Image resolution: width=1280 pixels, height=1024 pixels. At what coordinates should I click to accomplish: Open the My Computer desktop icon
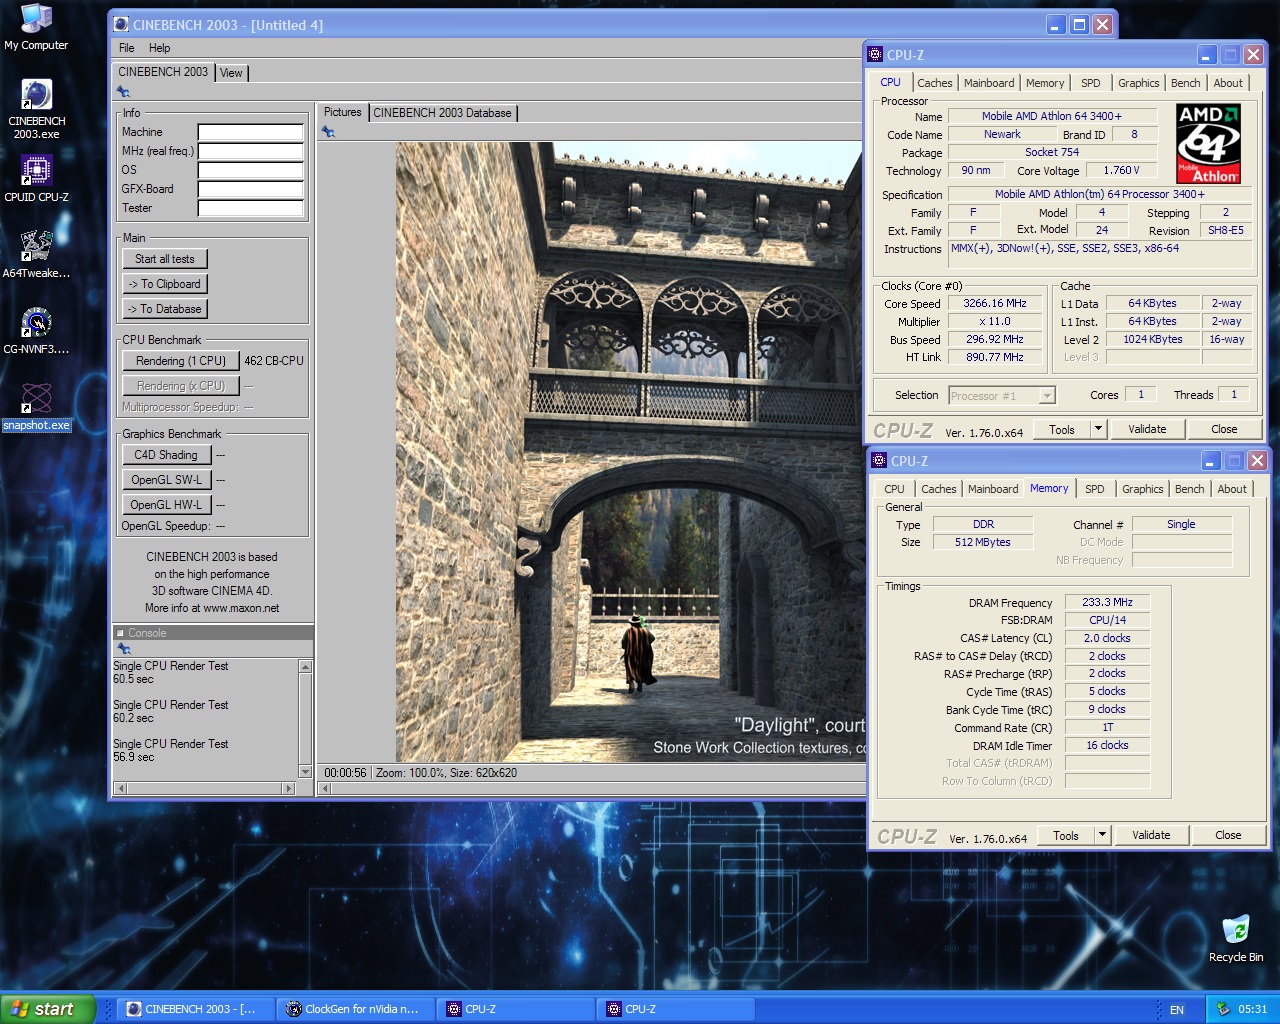tap(36, 27)
